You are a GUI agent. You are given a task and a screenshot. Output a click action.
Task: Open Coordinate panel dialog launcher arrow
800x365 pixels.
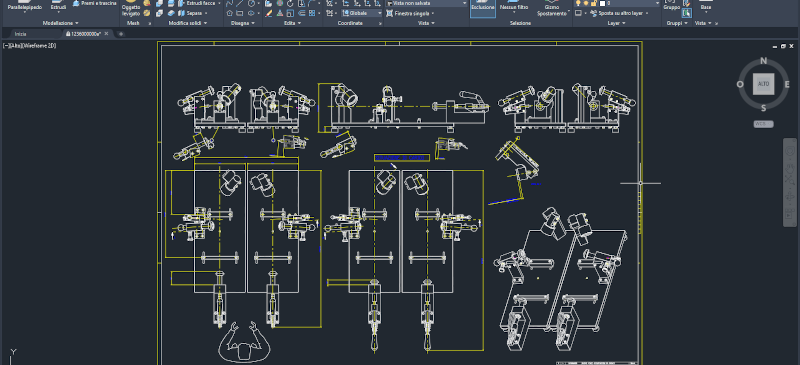tap(380, 23)
